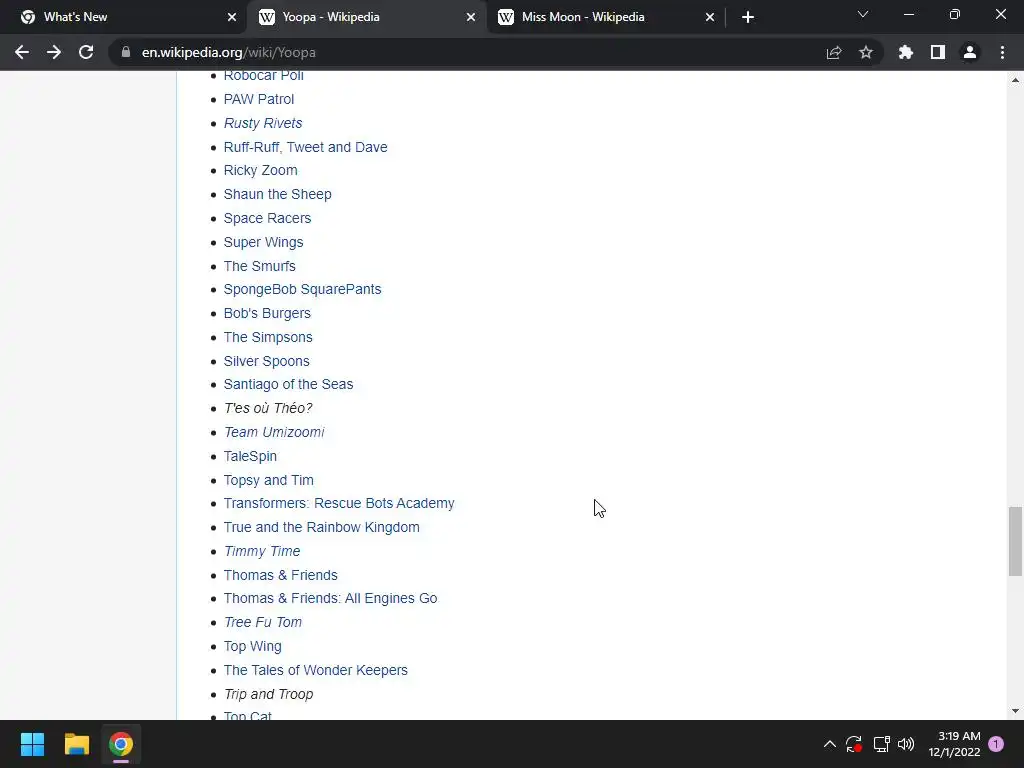Viewport: 1024px width, 768px height.
Task: Open a new browser tab
Action: [x=748, y=17]
